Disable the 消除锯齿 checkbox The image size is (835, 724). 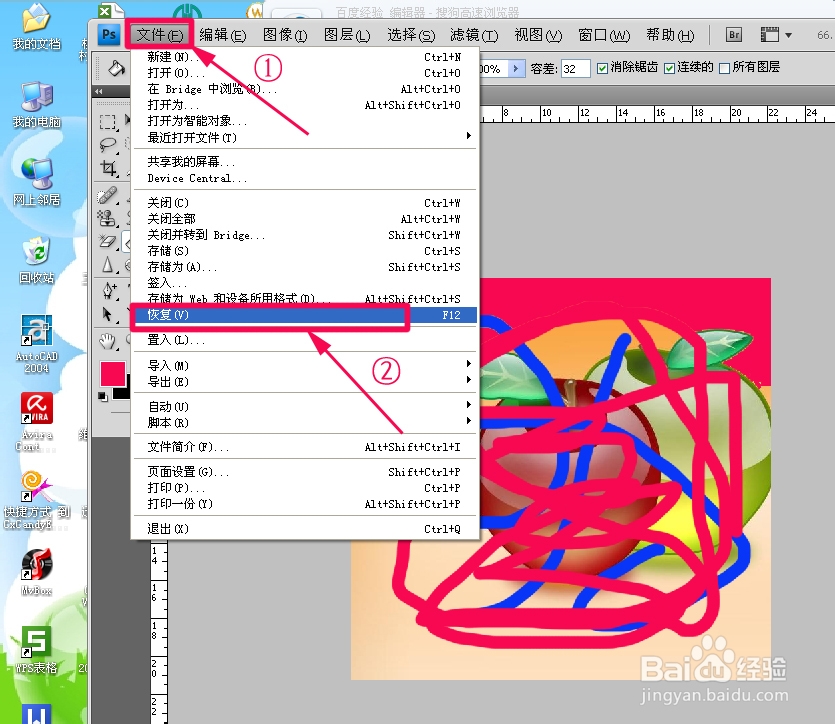[x=603, y=68]
